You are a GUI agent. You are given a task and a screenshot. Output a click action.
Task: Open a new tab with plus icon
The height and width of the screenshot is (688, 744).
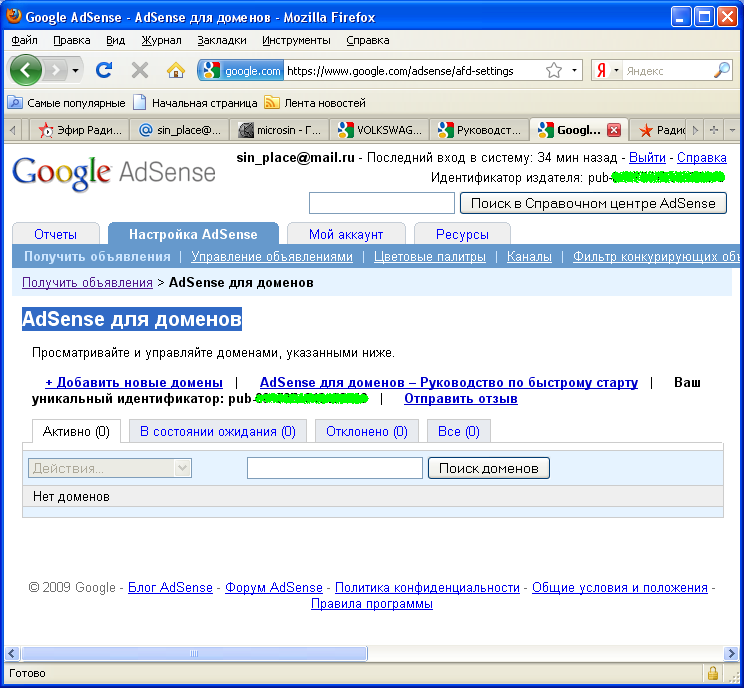click(x=714, y=130)
